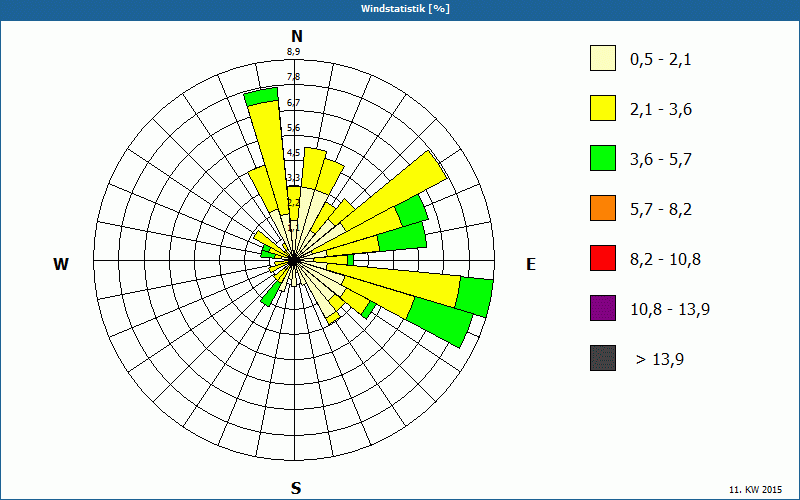800x500 pixels.
Task: Click the purple 10,8 - 13,9 legend swatch
Action: tap(603, 308)
